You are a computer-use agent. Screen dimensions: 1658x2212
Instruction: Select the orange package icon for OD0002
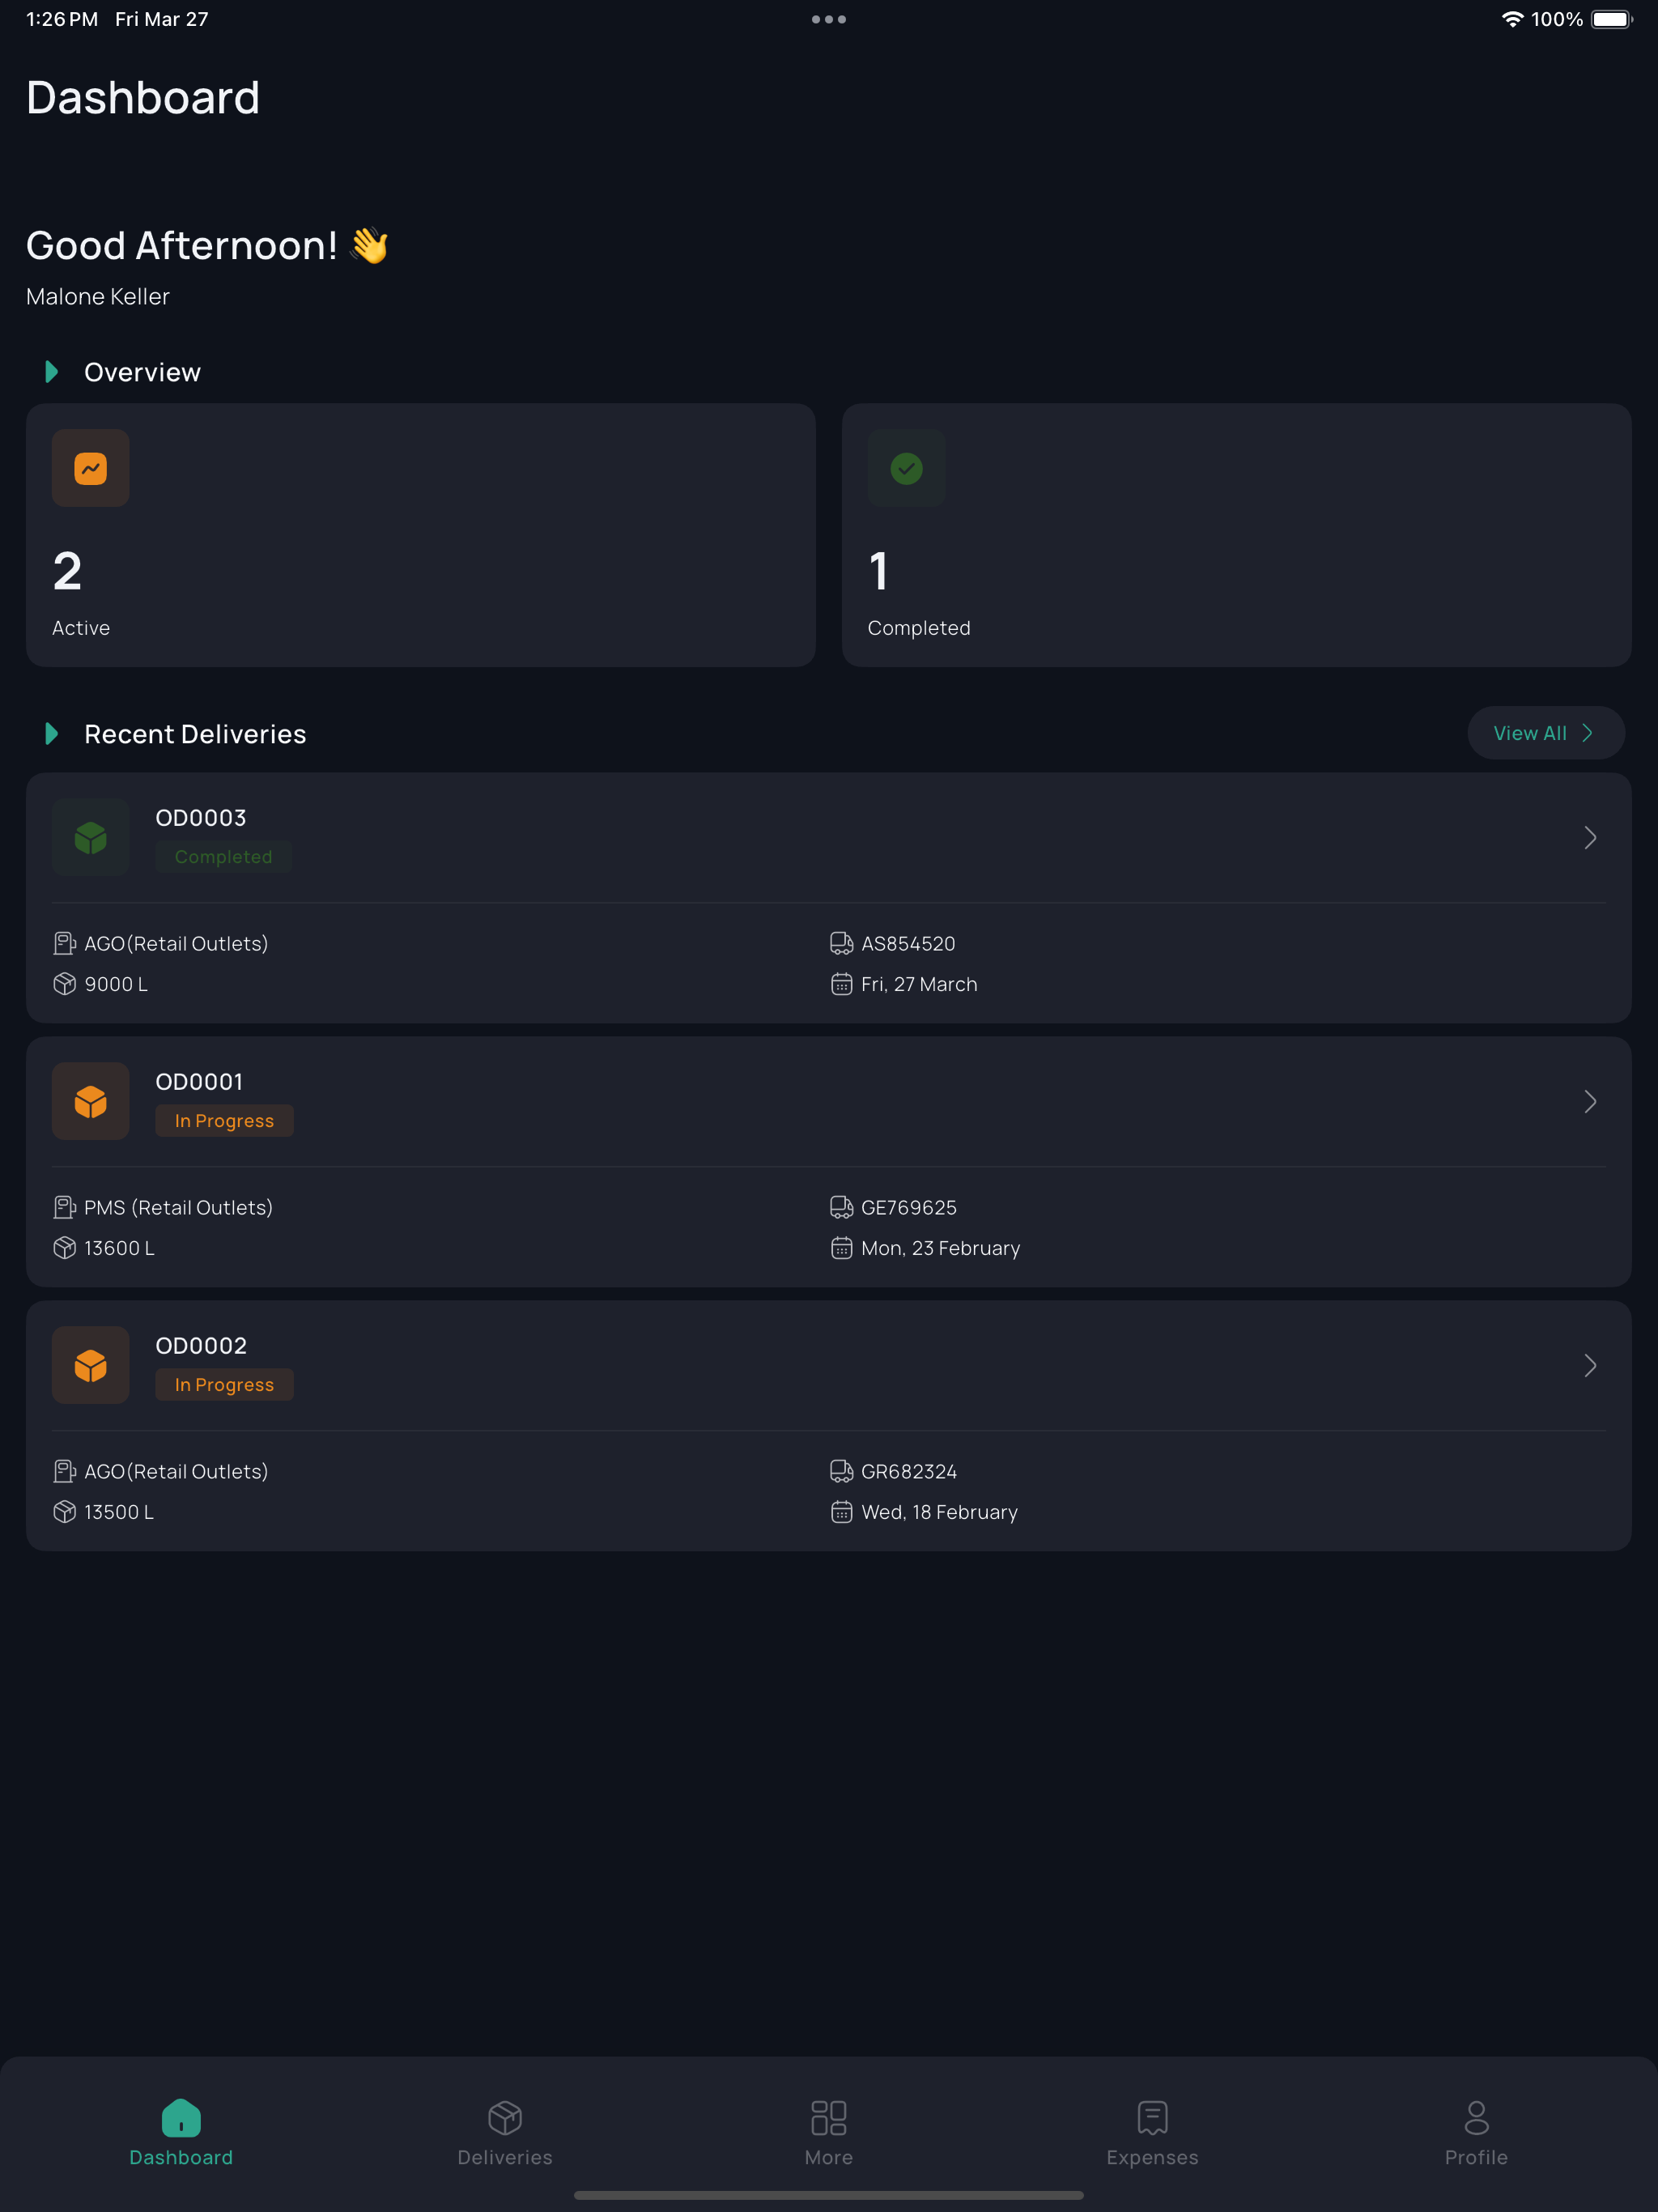pos(90,1365)
